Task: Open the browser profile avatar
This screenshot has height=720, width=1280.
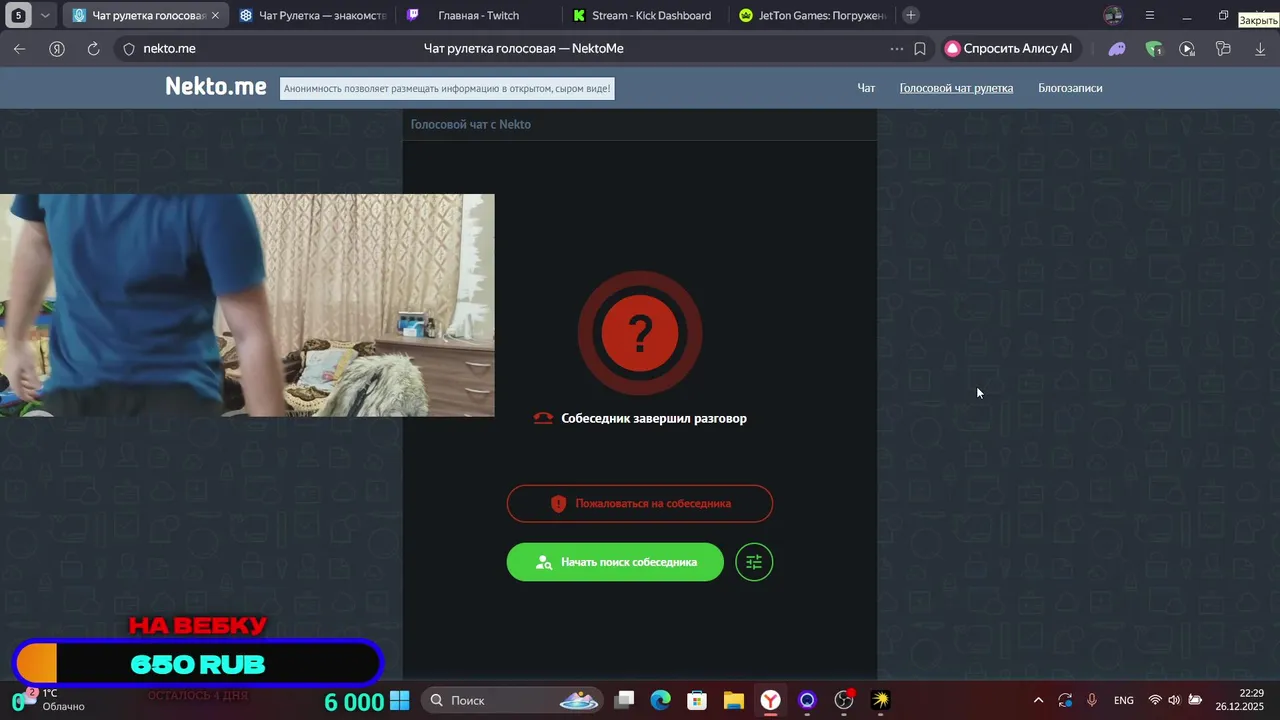Action: coord(1113,15)
